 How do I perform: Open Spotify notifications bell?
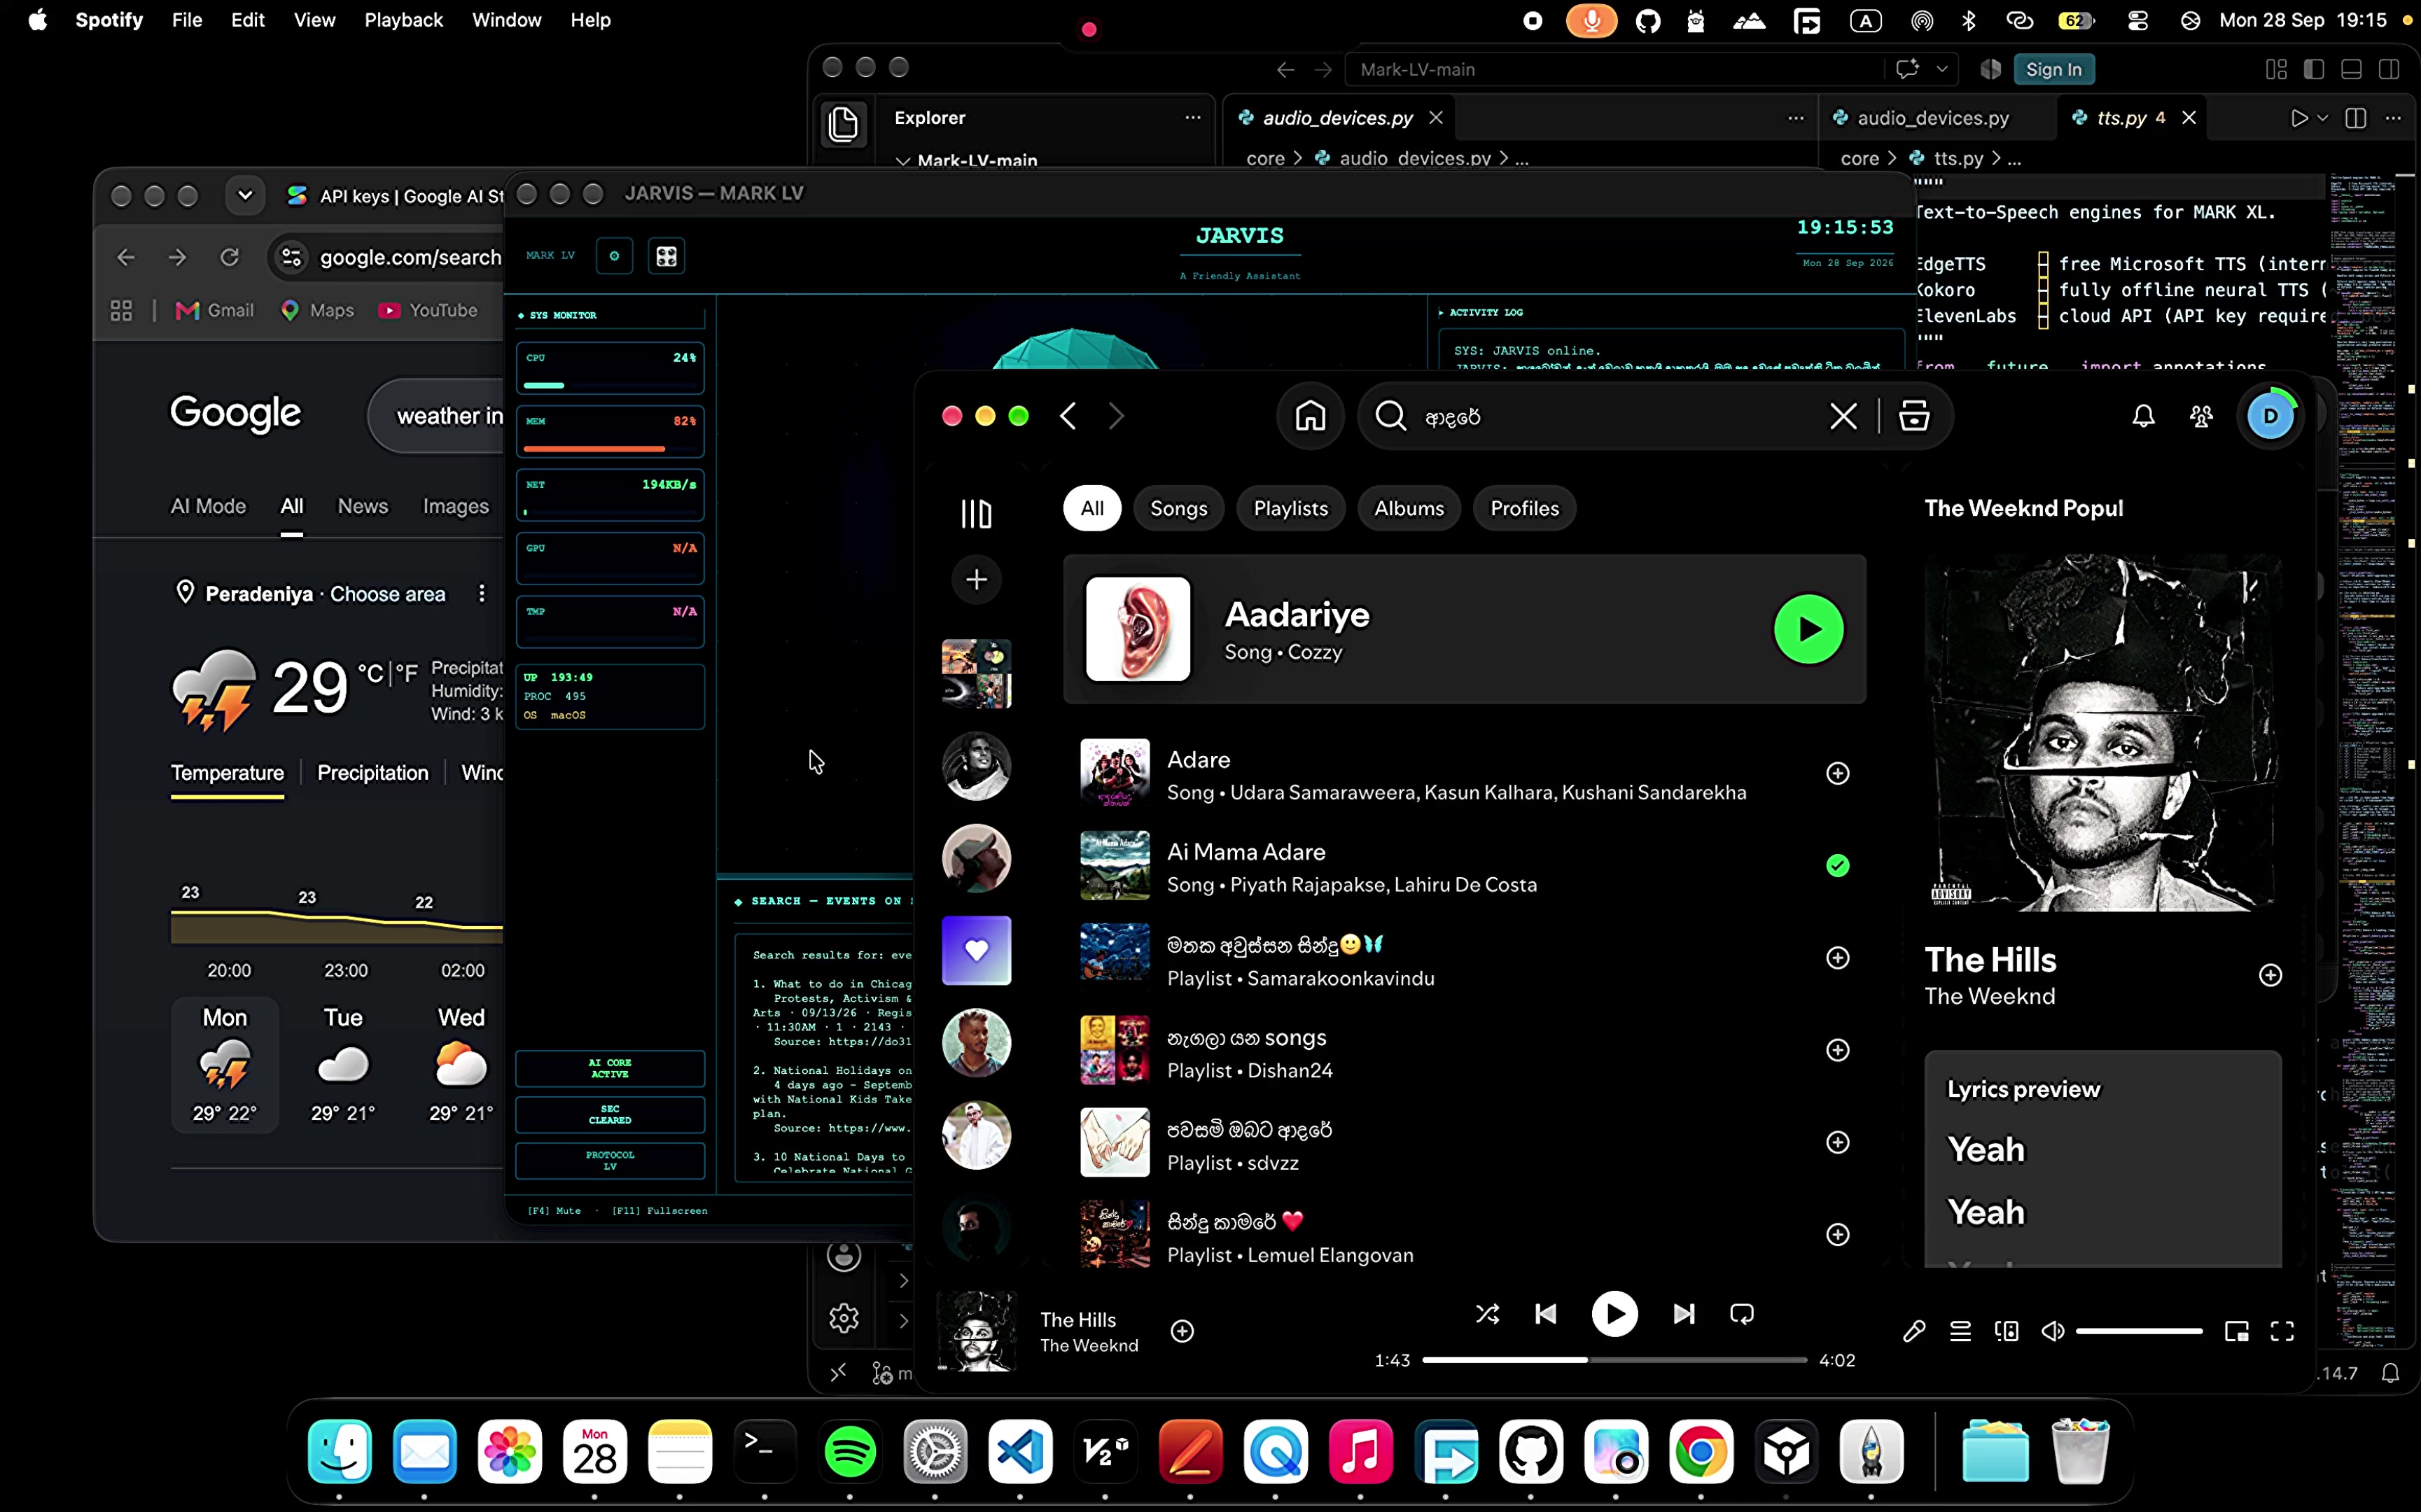(2143, 416)
